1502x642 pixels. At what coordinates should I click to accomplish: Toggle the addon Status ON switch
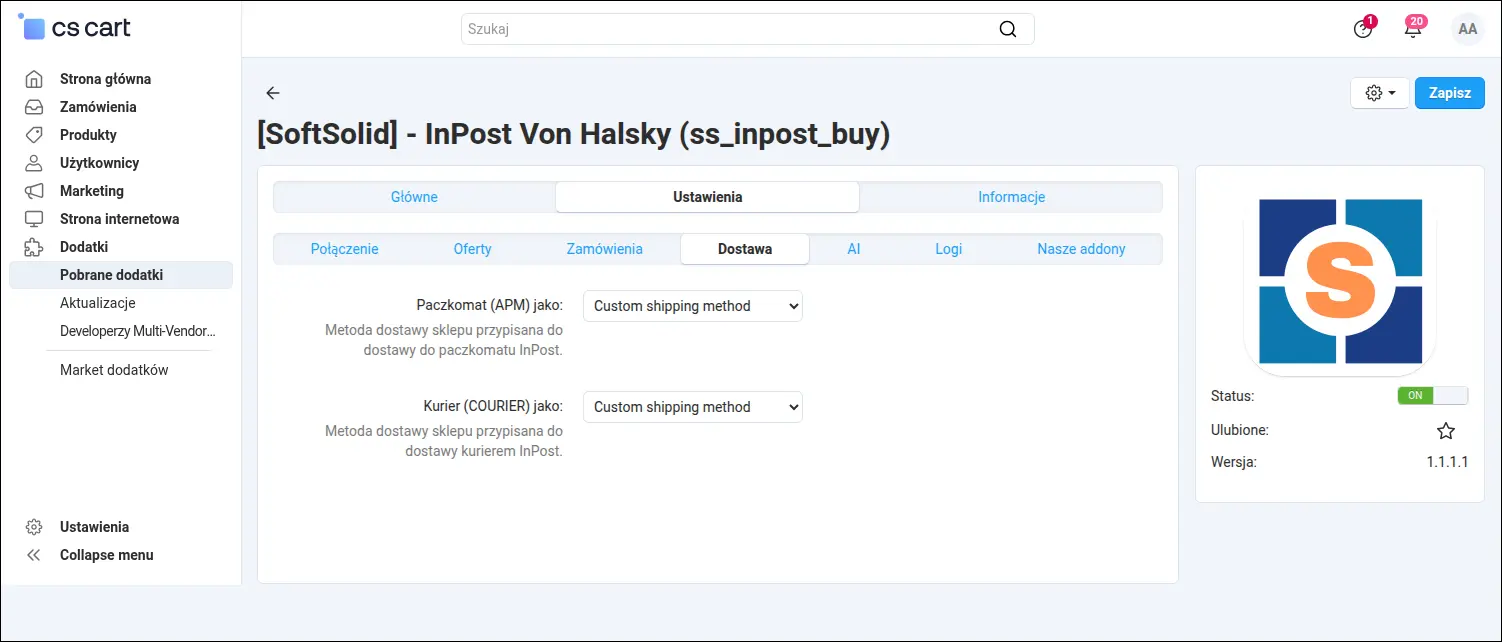1433,395
